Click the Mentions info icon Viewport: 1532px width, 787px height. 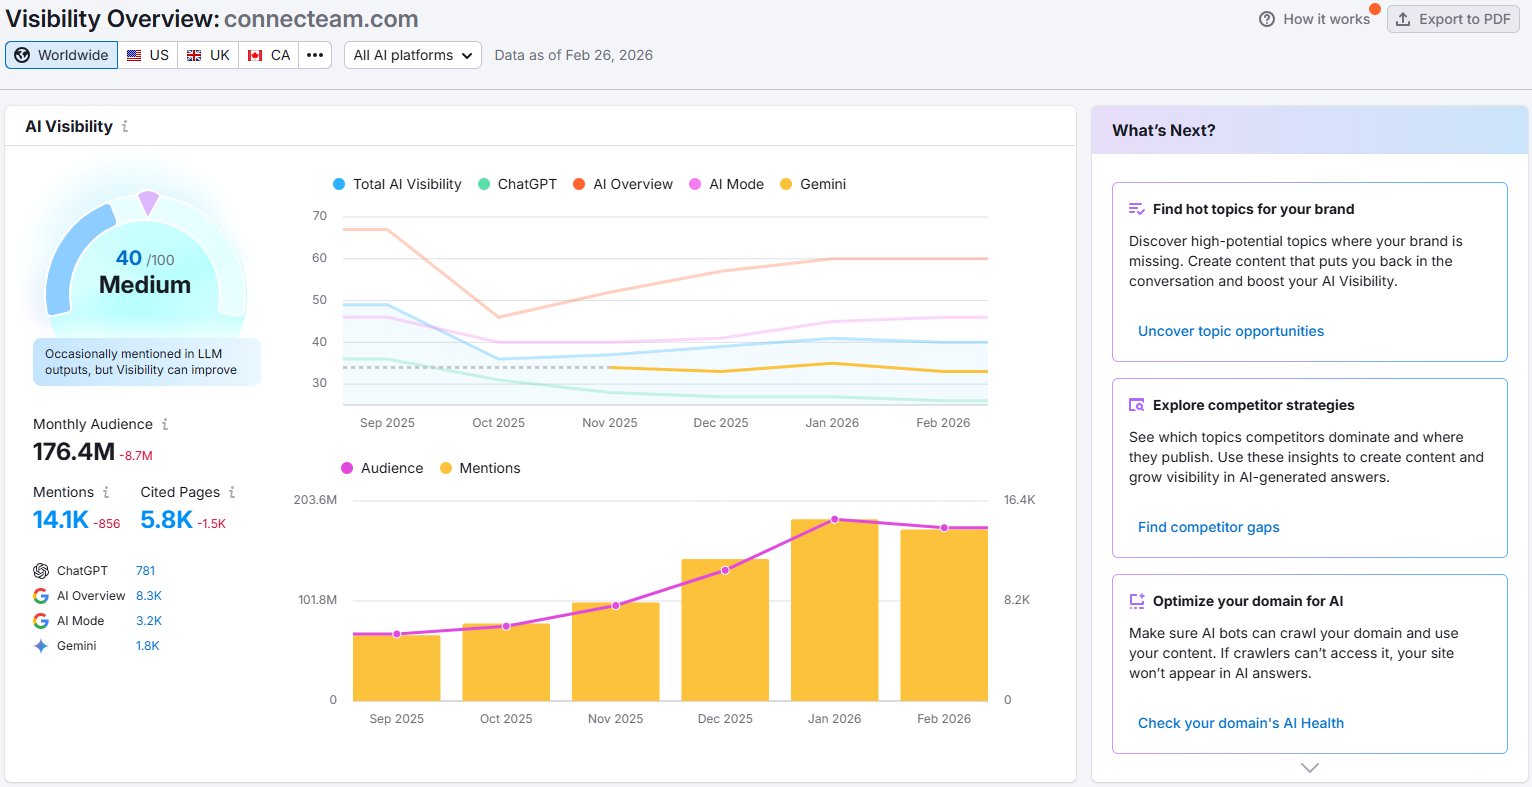point(106,493)
